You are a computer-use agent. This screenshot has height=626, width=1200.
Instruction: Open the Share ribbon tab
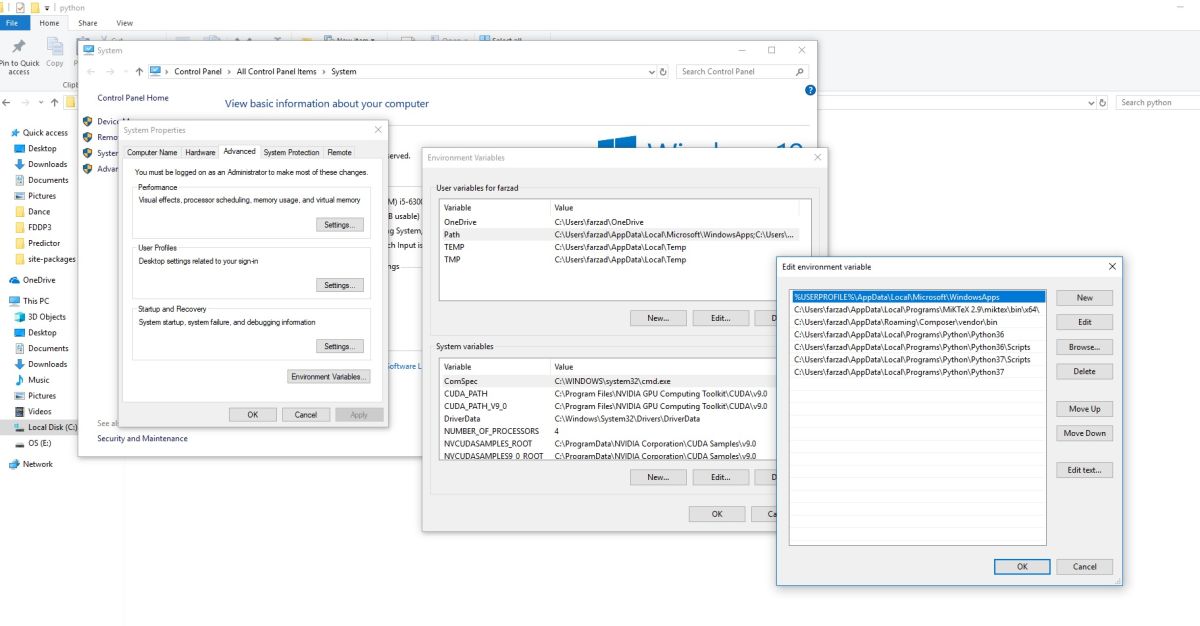(x=88, y=23)
